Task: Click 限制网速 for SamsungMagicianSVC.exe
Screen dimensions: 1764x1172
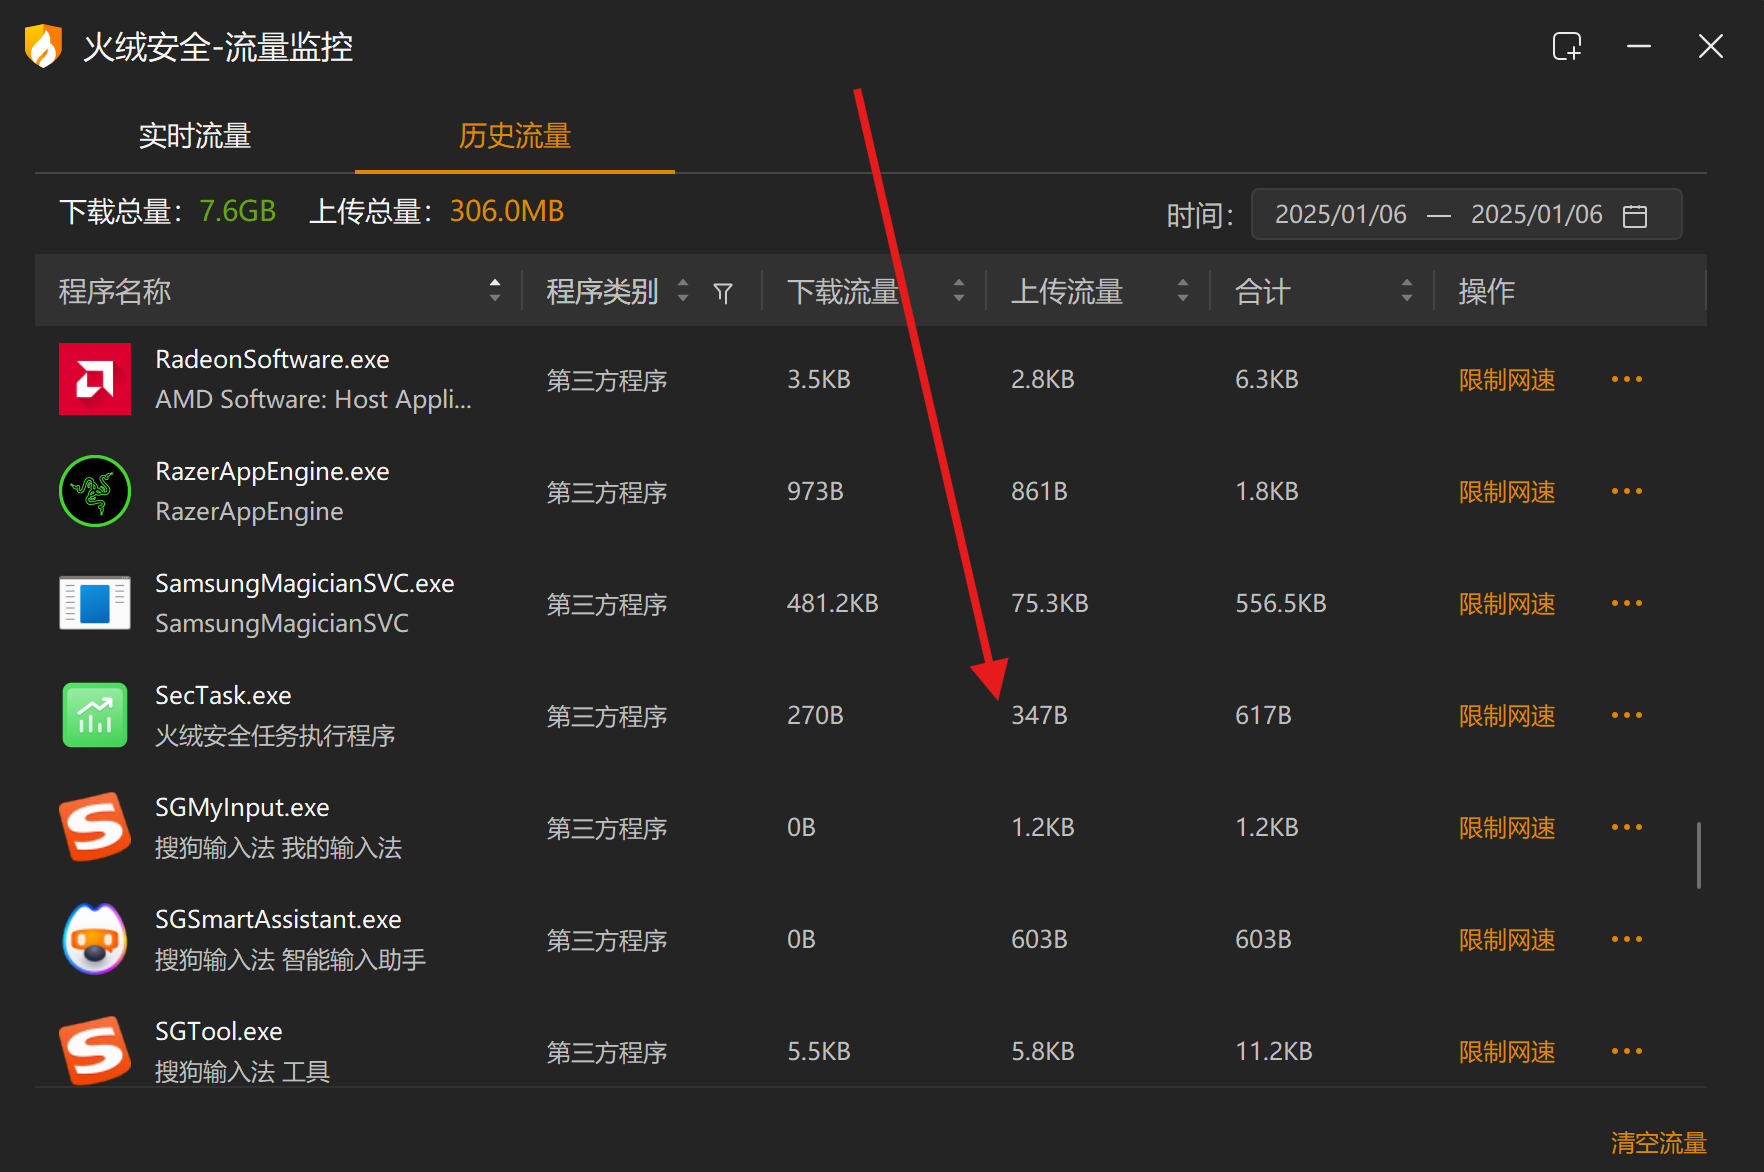Action: (x=1506, y=604)
